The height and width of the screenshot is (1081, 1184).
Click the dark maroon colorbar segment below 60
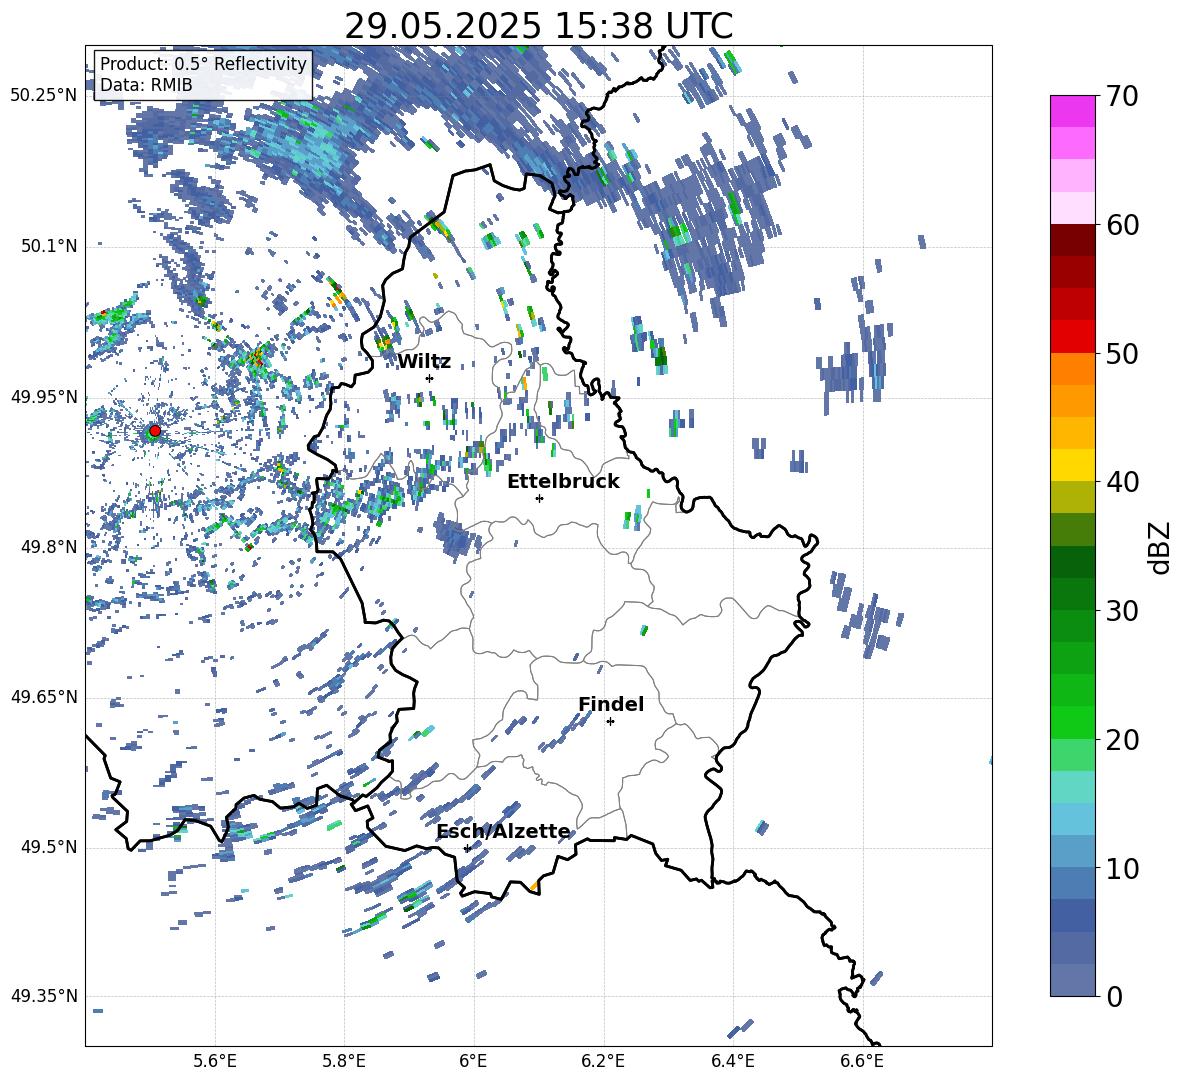pyautogui.click(x=1072, y=240)
